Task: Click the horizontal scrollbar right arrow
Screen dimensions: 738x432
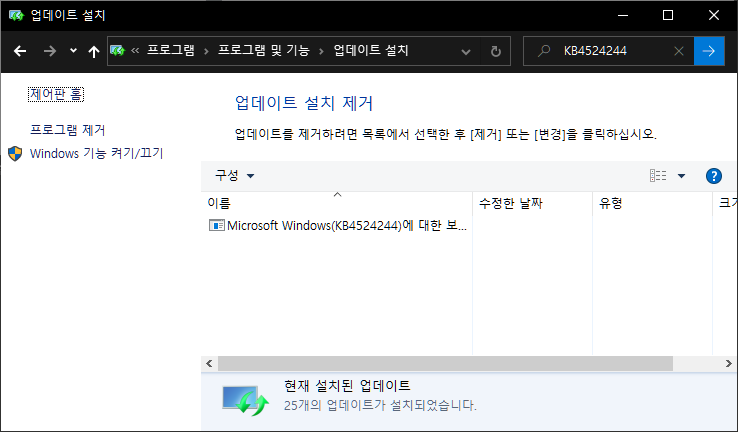Action: [729, 363]
